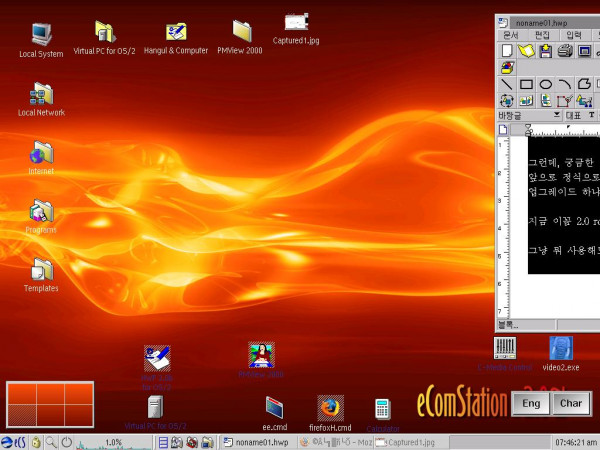600x450 pixels.
Task: Switch to noname01.hwp in the taskbar
Action: tap(255, 442)
